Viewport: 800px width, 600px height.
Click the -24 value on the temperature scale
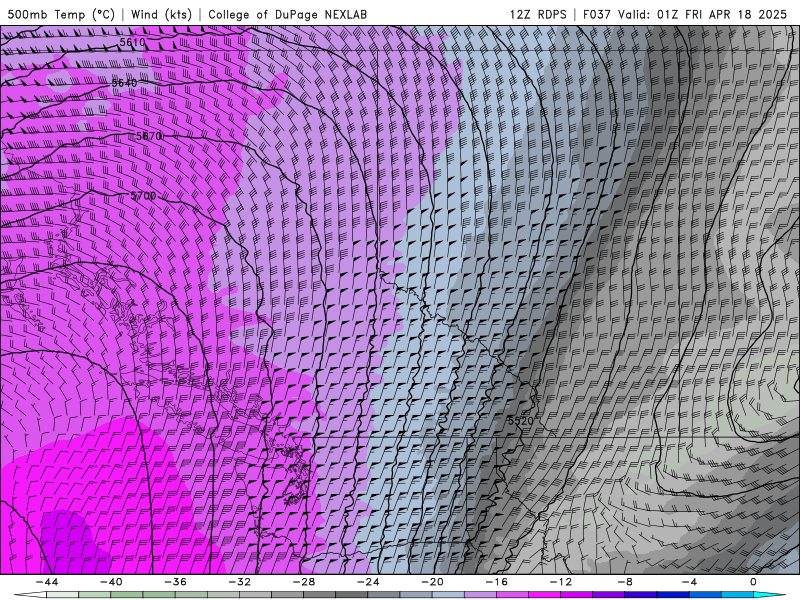tap(368, 582)
